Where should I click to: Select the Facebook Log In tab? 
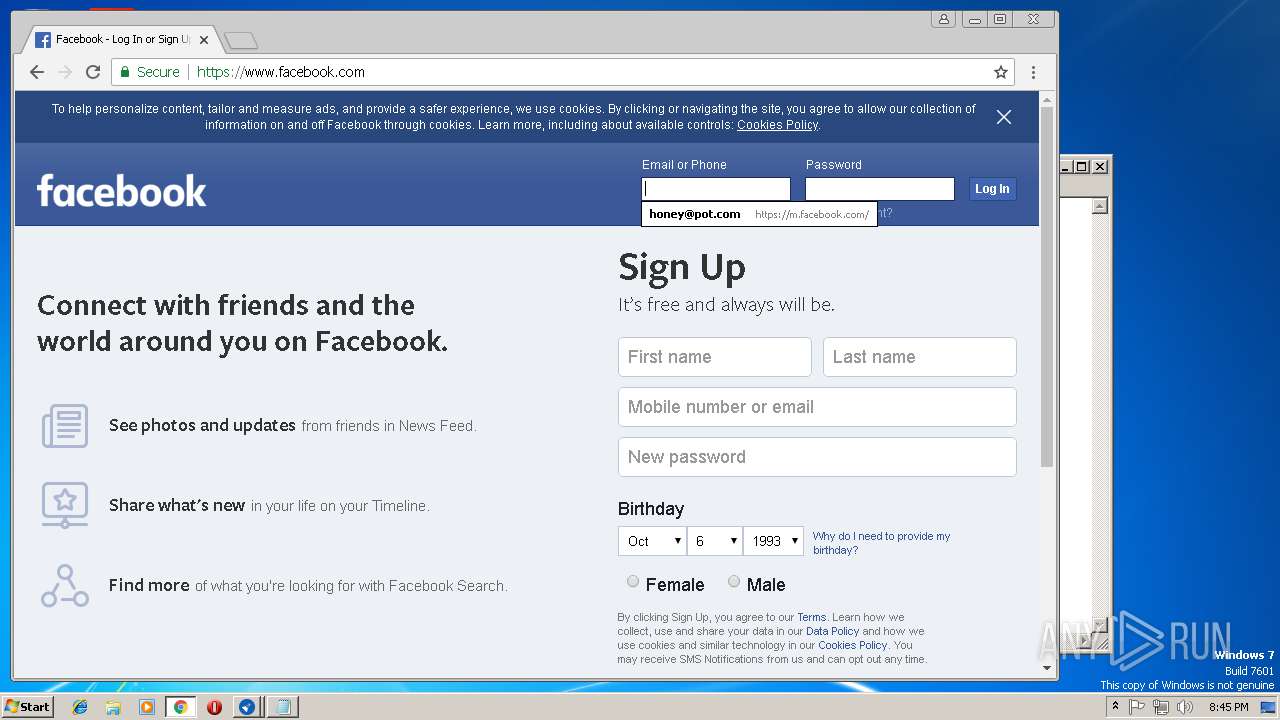coord(121,40)
